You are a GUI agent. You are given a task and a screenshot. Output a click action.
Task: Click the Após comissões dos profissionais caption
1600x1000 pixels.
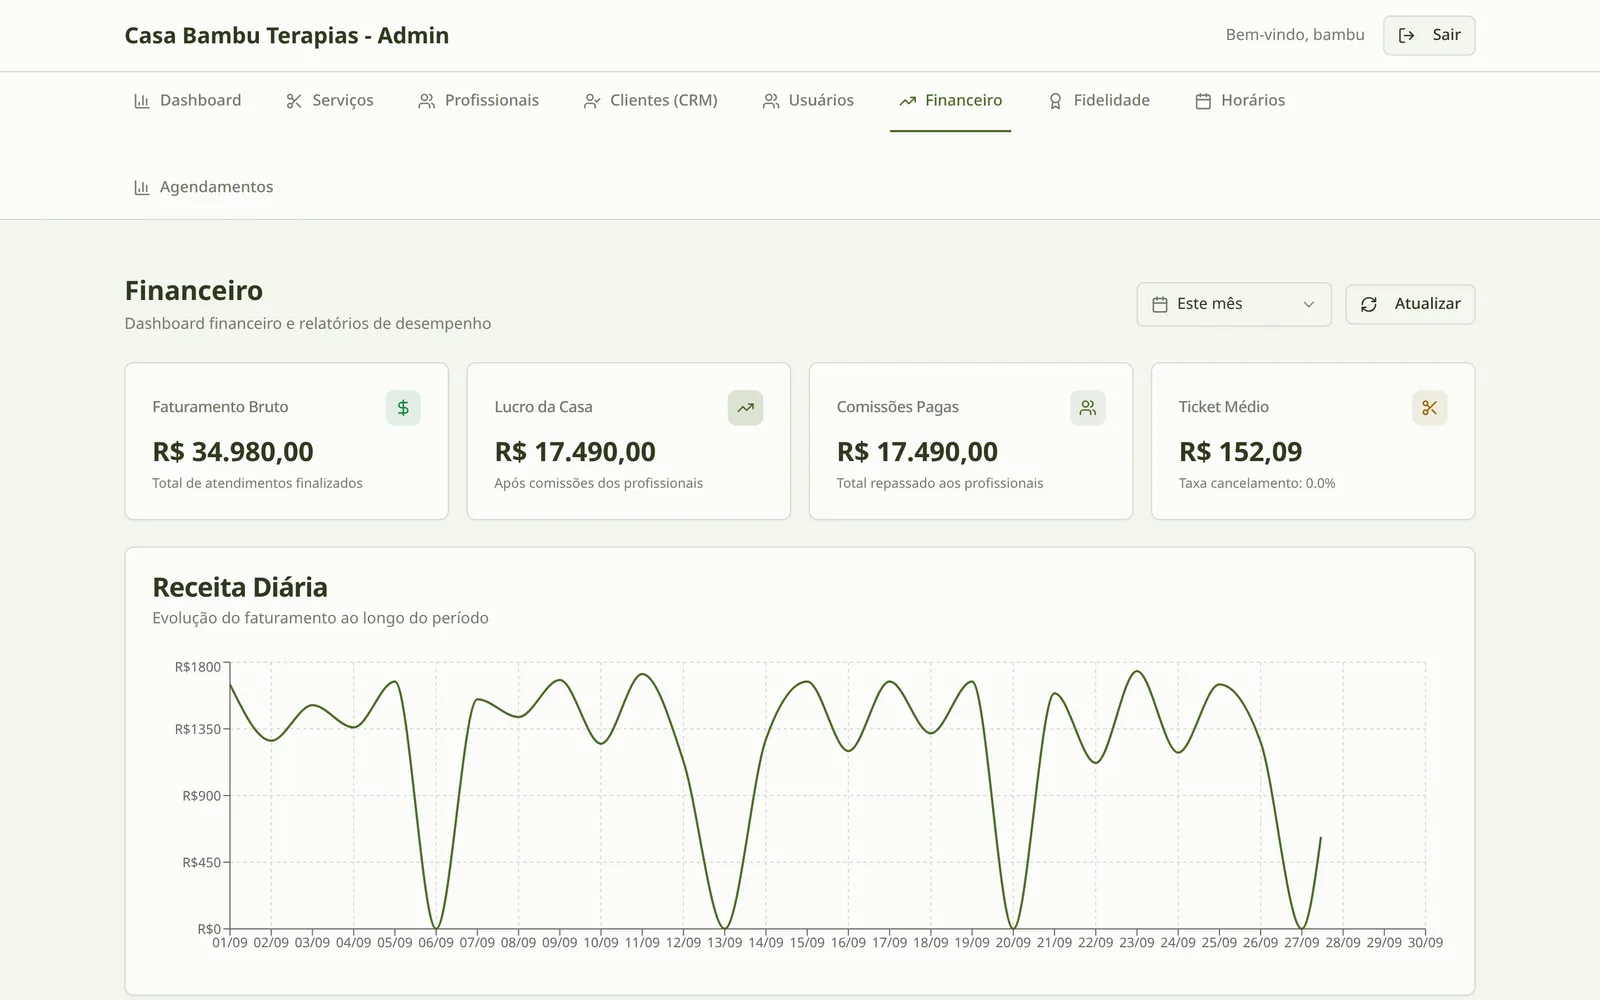point(598,483)
